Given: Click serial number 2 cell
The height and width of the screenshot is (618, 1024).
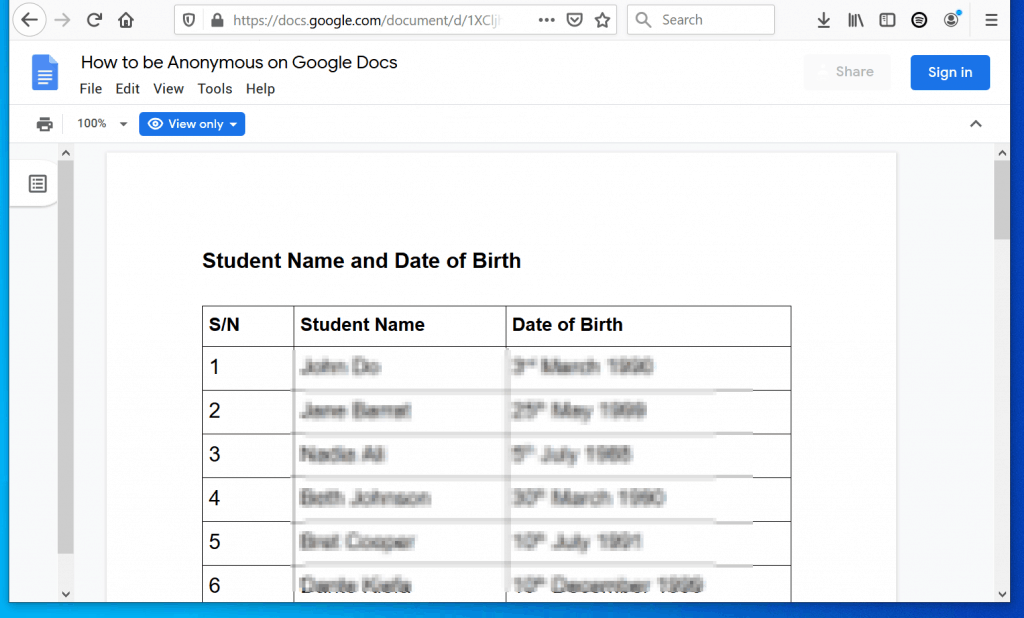Looking at the screenshot, I should tap(248, 412).
